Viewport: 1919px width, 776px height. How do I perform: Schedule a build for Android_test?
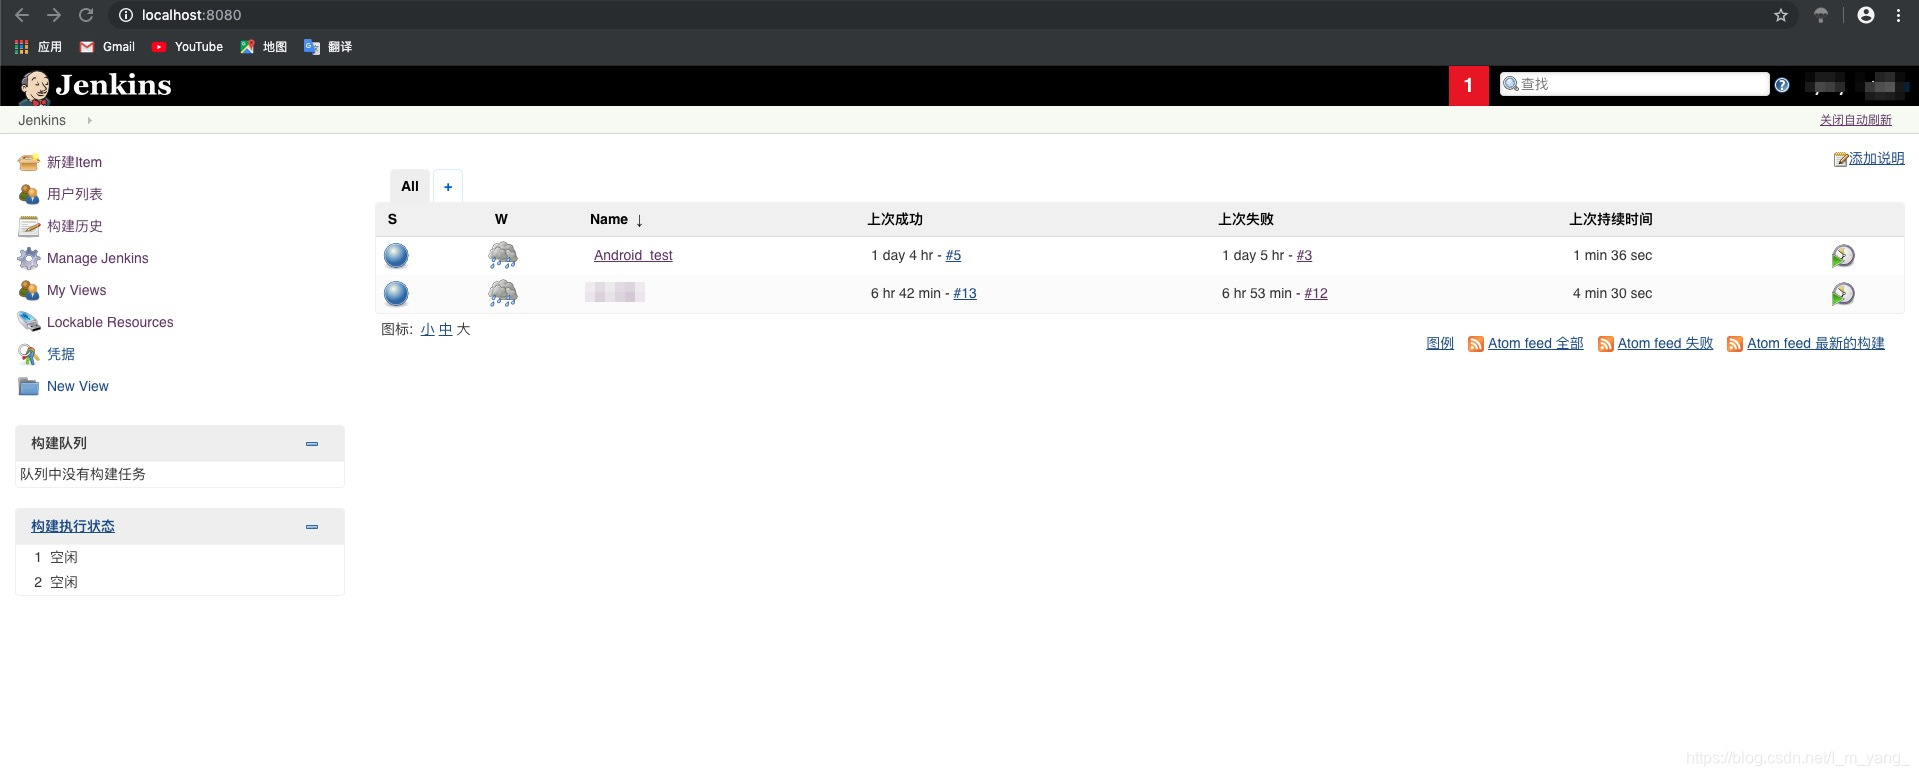(x=1843, y=256)
